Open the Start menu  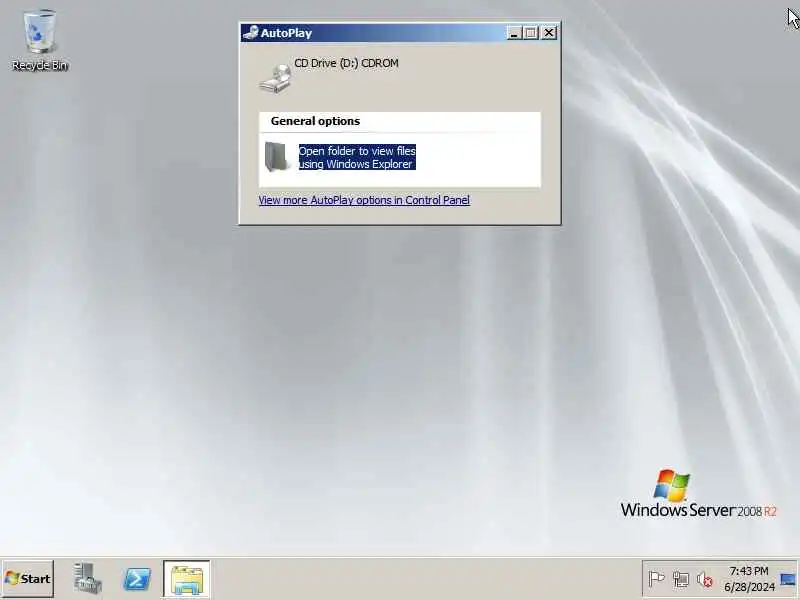28,579
